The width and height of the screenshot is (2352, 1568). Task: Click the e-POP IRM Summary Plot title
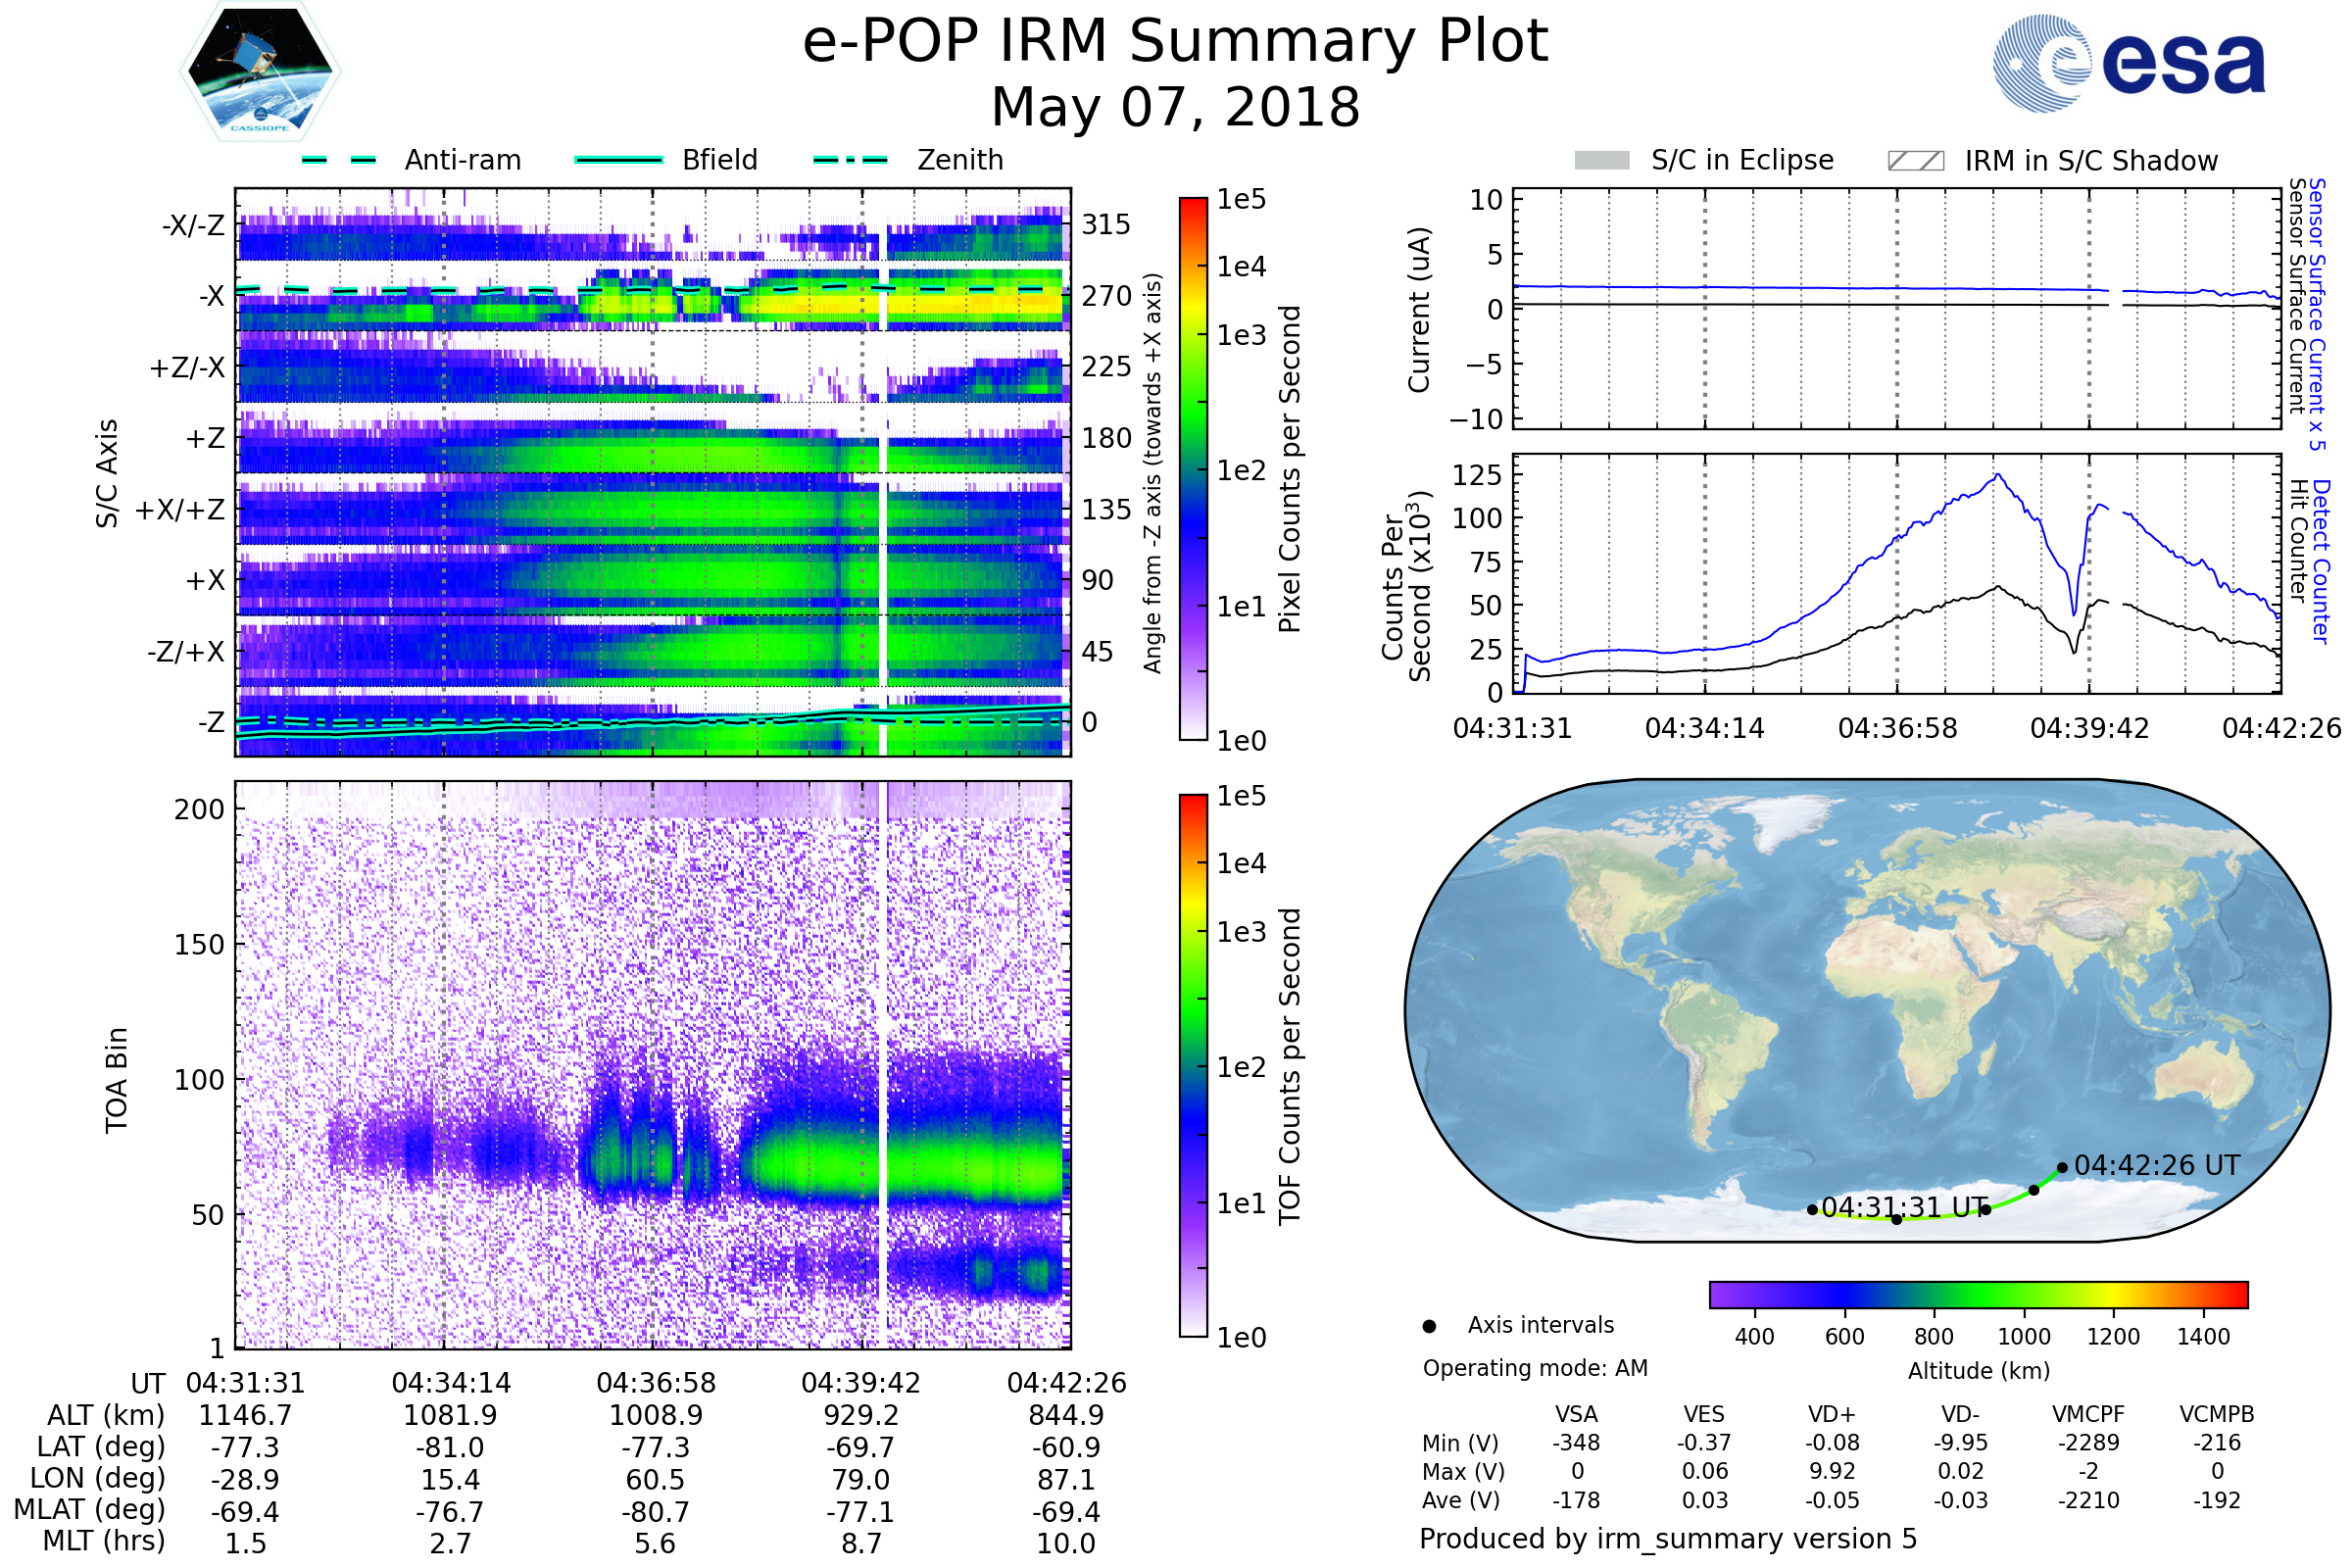1175,42
